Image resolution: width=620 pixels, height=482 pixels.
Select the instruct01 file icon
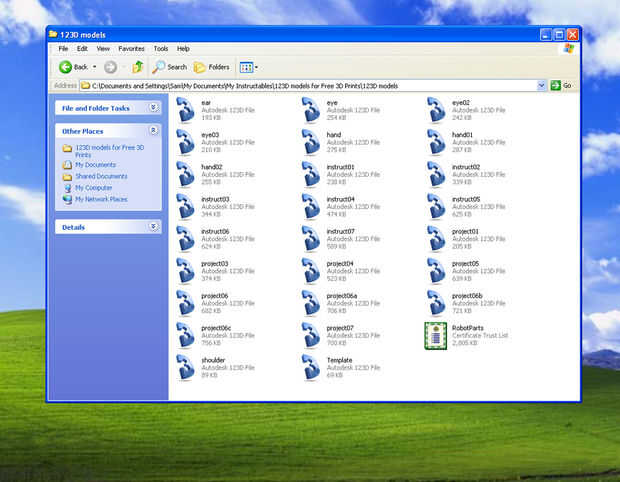pyautogui.click(x=311, y=175)
